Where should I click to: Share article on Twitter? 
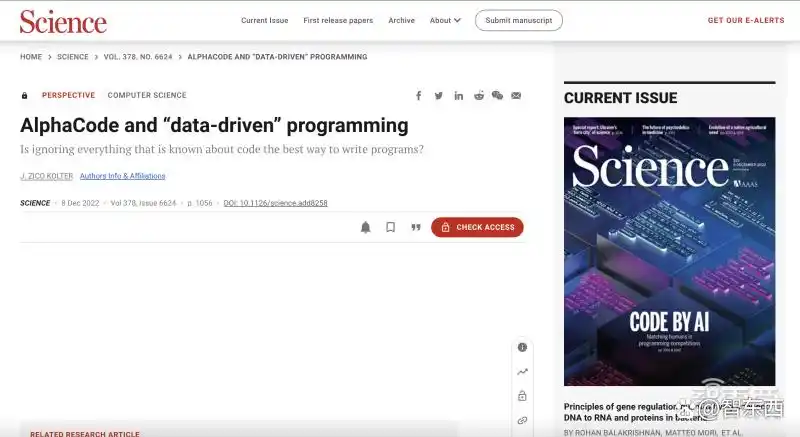438,96
